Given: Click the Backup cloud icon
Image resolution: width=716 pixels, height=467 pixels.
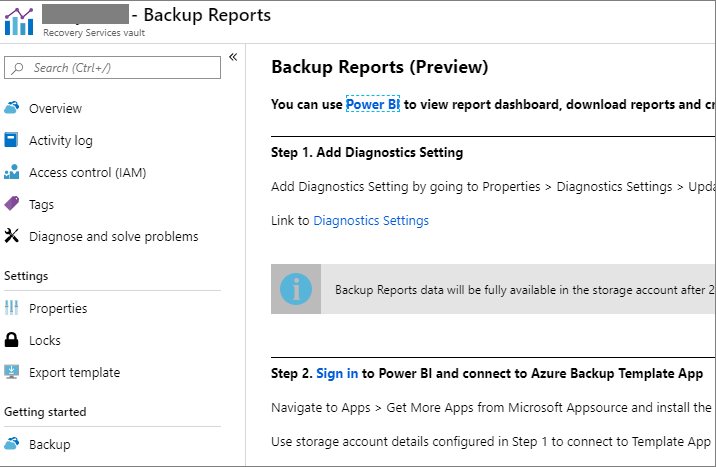Looking at the screenshot, I should click(x=11, y=443).
